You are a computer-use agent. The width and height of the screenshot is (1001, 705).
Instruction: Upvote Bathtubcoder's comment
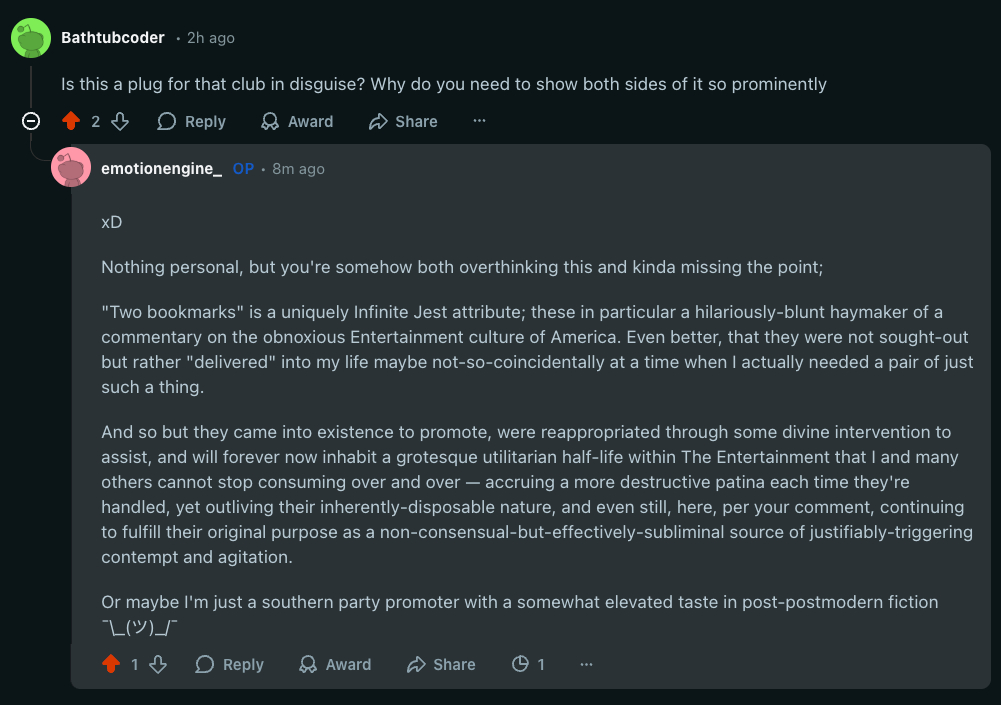coord(70,121)
